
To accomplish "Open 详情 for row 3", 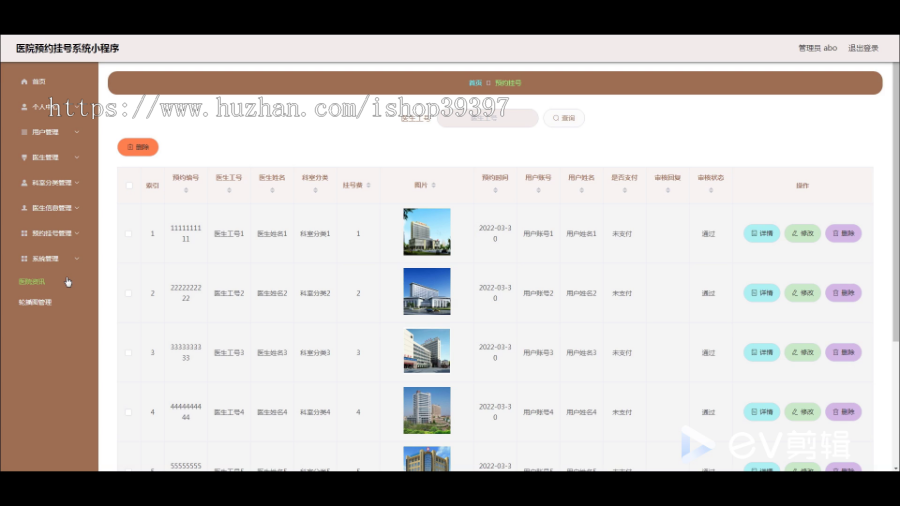I will click(x=762, y=352).
